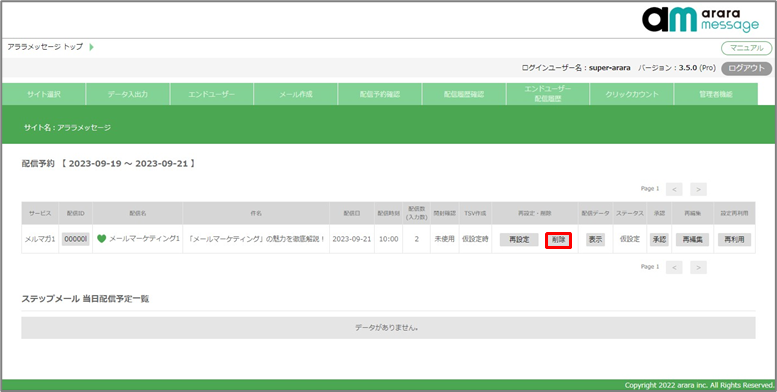Open the クリックカウント tab
The height and width of the screenshot is (392, 777).
tap(632, 94)
